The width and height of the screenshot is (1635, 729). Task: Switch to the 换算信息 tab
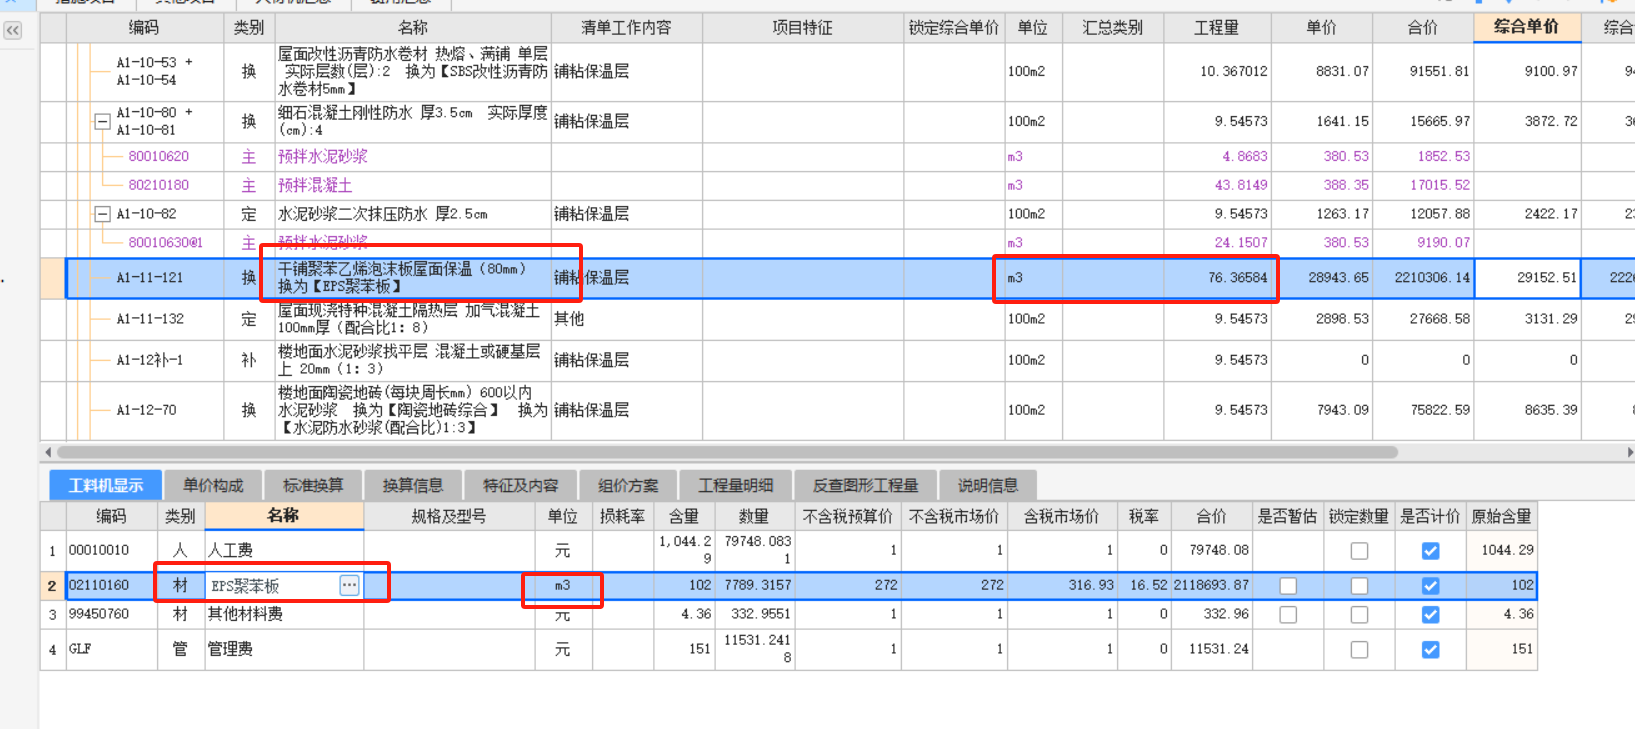pyautogui.click(x=413, y=485)
